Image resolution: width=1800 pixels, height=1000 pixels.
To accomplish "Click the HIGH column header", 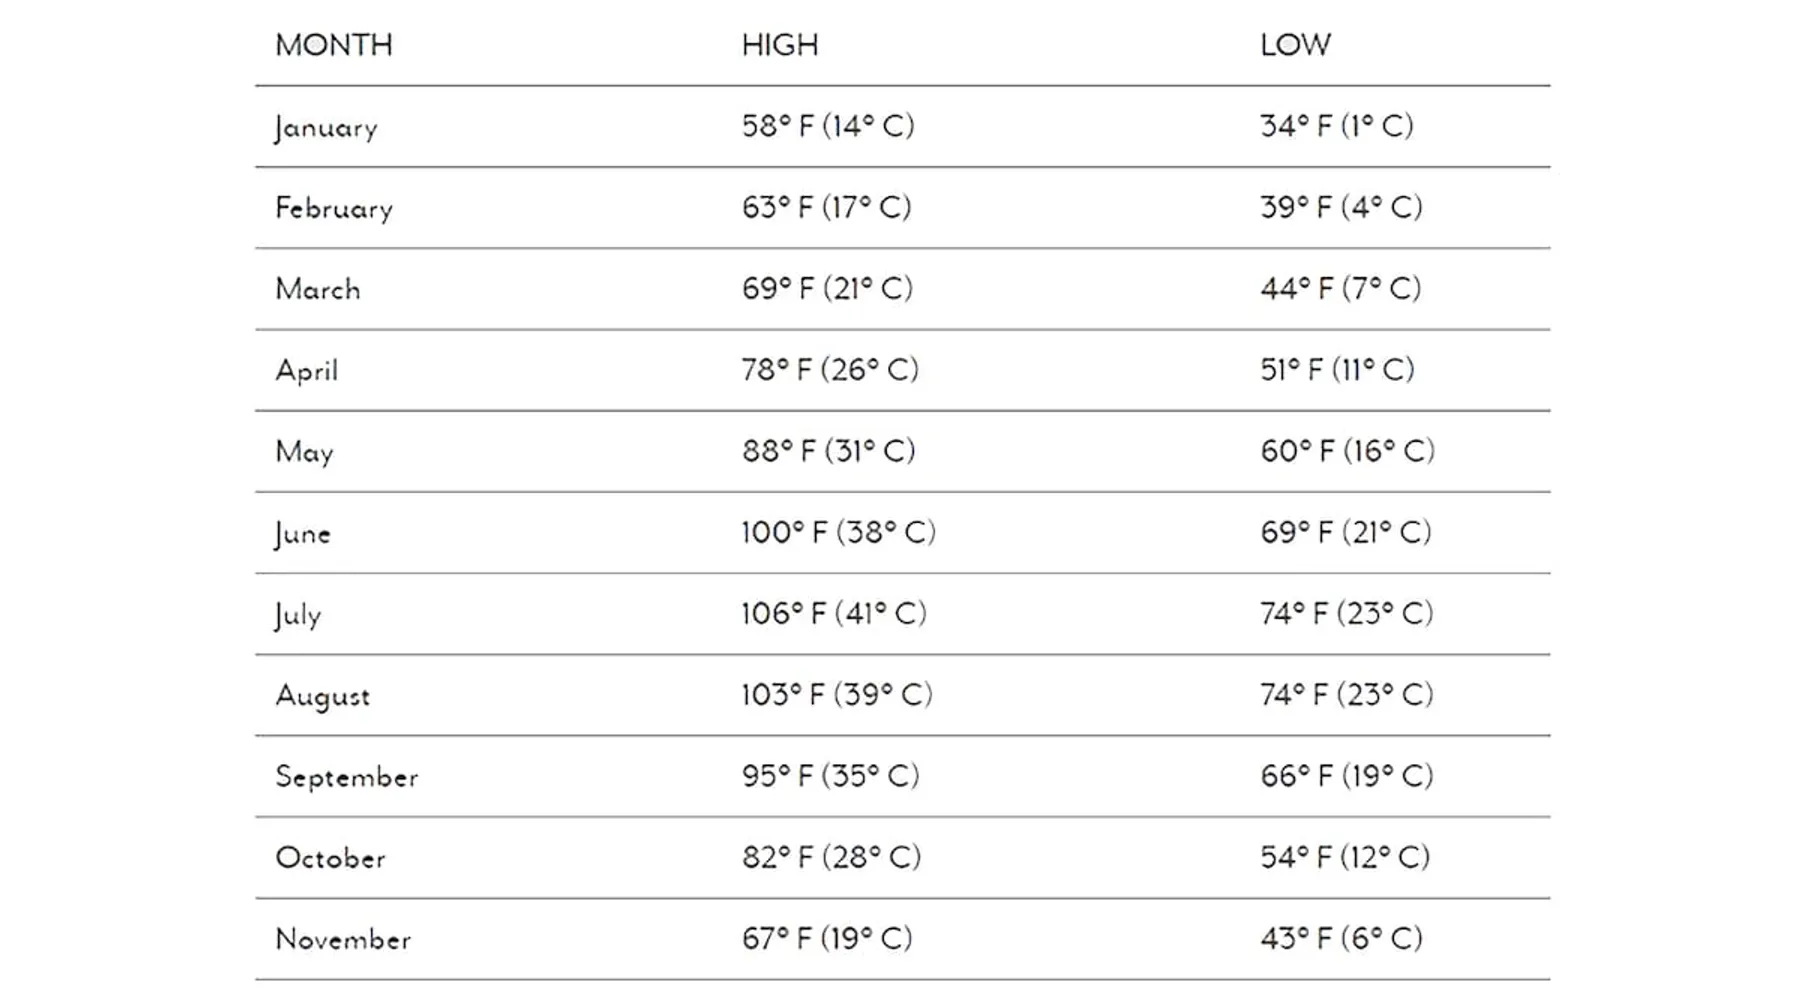I will pyautogui.click(x=780, y=45).
